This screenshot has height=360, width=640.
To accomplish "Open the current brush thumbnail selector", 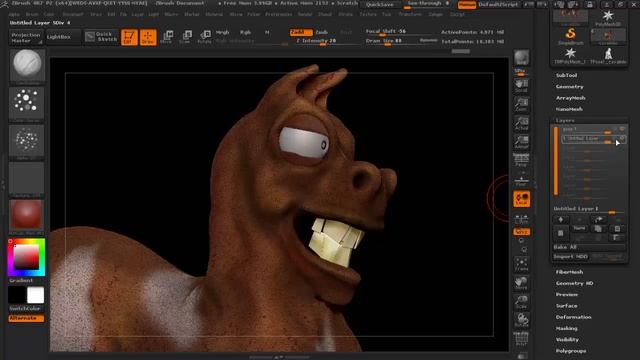I will [x=27, y=65].
